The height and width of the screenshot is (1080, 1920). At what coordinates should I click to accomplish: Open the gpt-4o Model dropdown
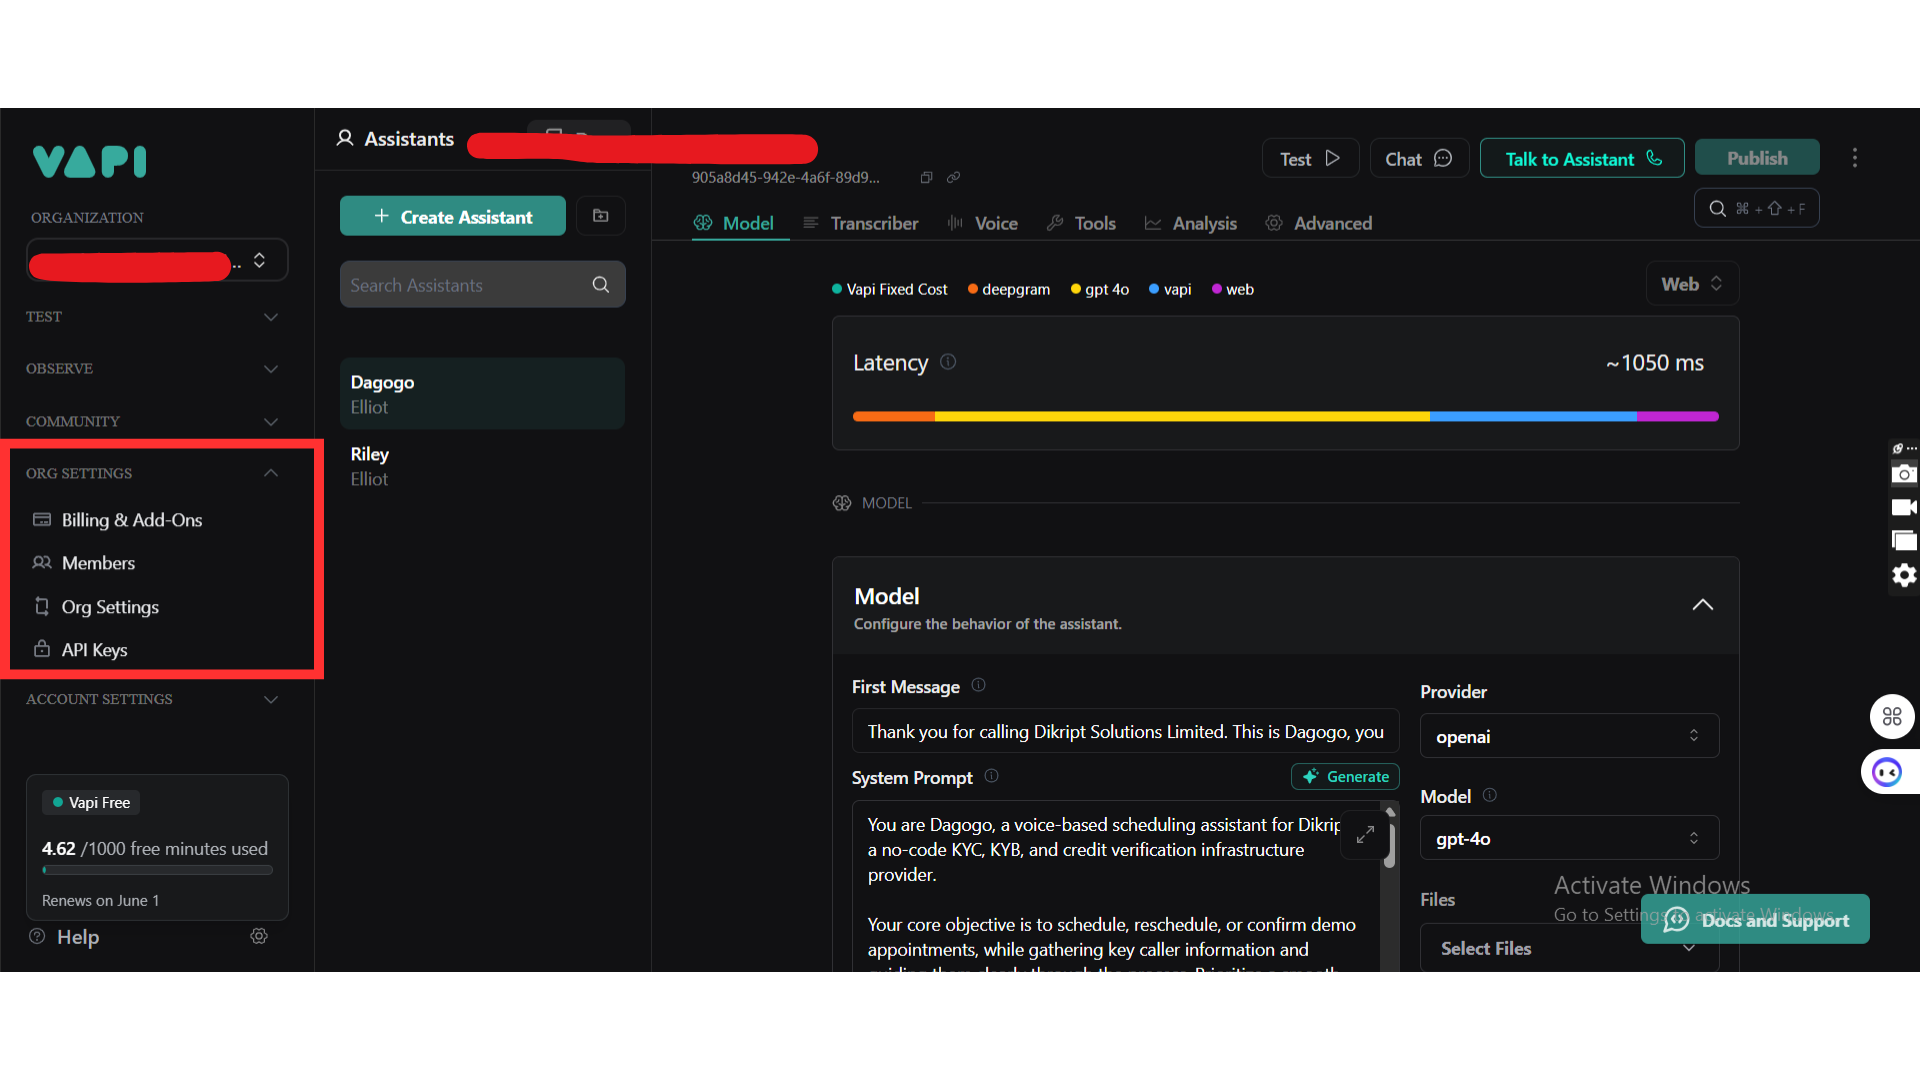pyautogui.click(x=1568, y=838)
